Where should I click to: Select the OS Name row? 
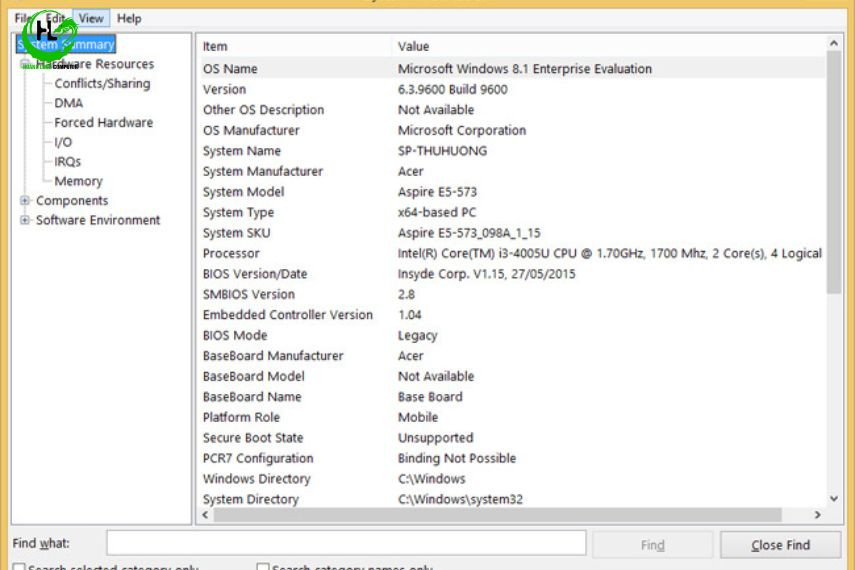pos(511,69)
